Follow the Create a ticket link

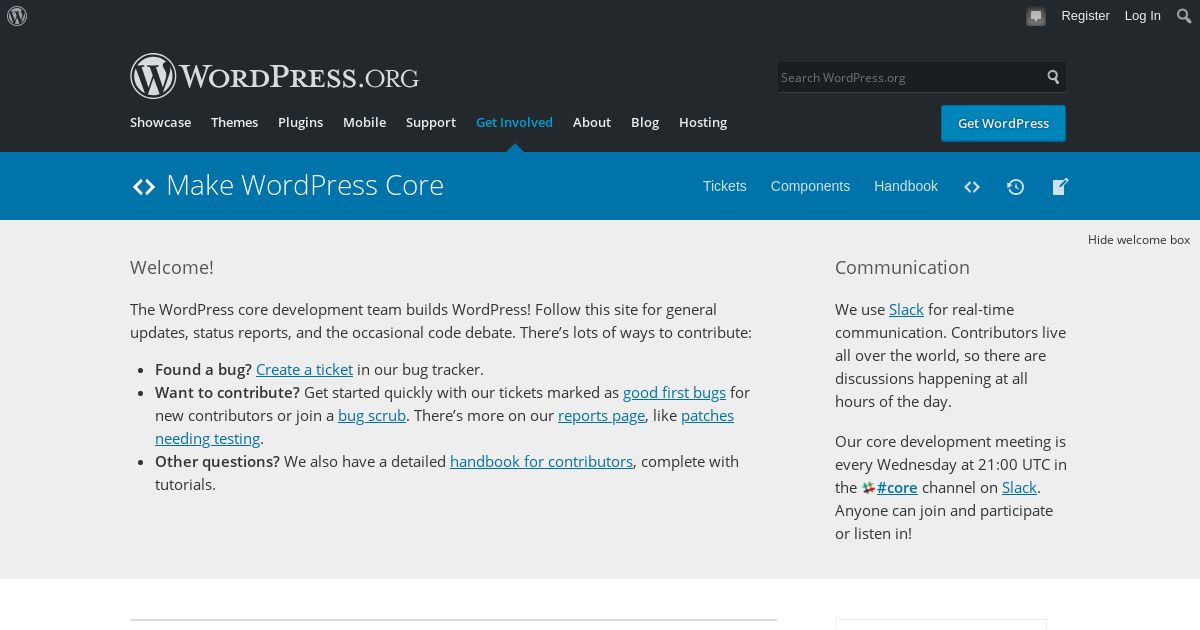304,369
